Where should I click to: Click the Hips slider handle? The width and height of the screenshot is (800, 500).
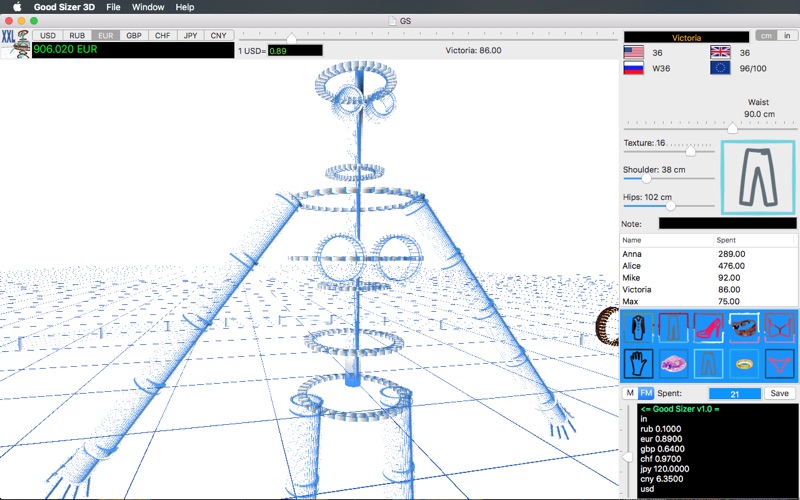coord(670,206)
